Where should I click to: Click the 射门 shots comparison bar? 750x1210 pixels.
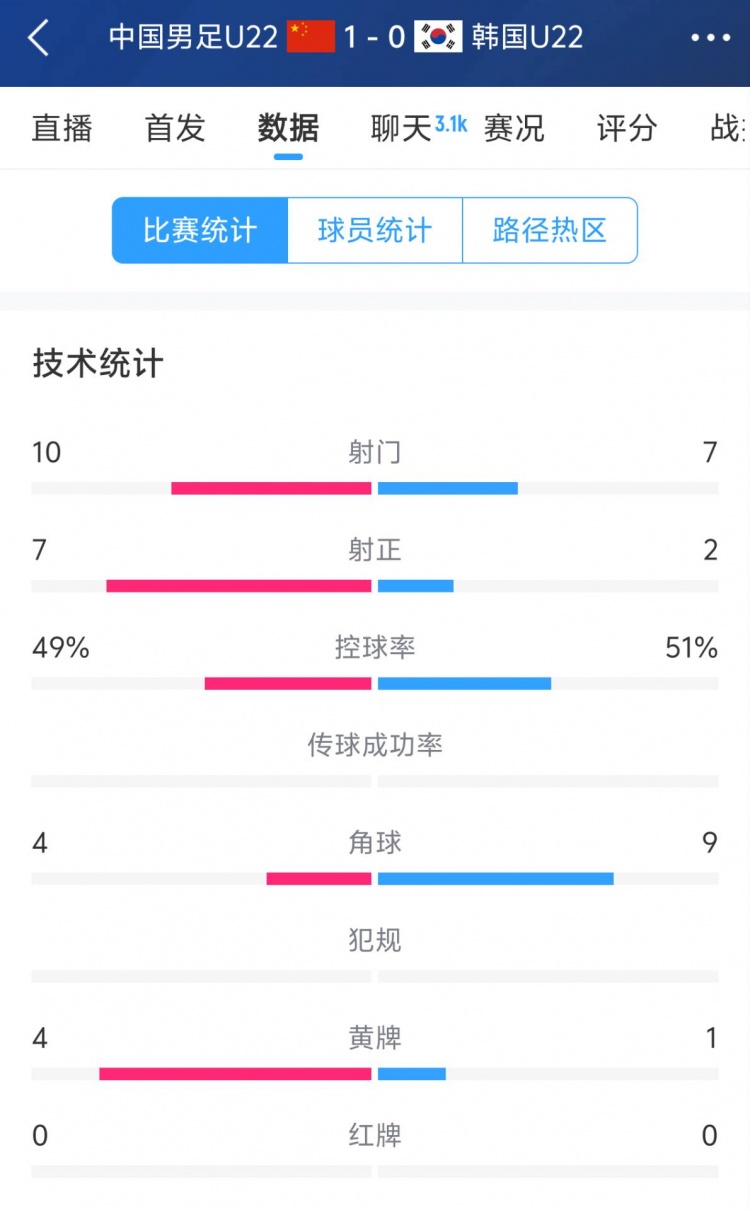[x=375, y=488]
